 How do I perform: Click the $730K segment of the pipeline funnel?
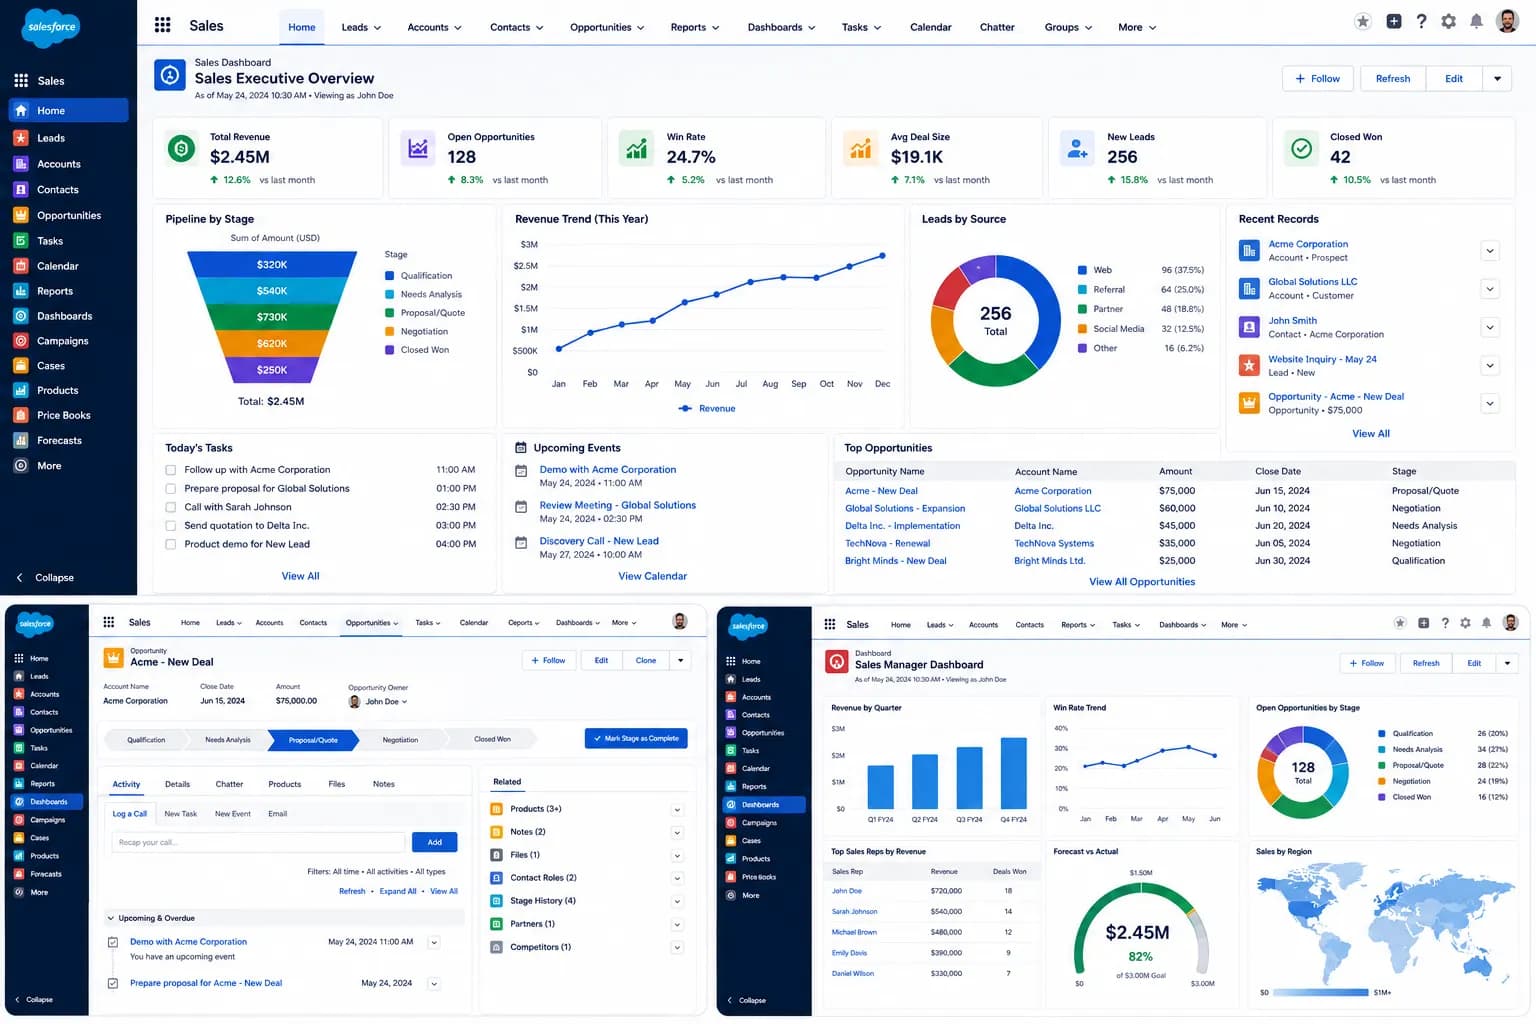[x=272, y=317]
